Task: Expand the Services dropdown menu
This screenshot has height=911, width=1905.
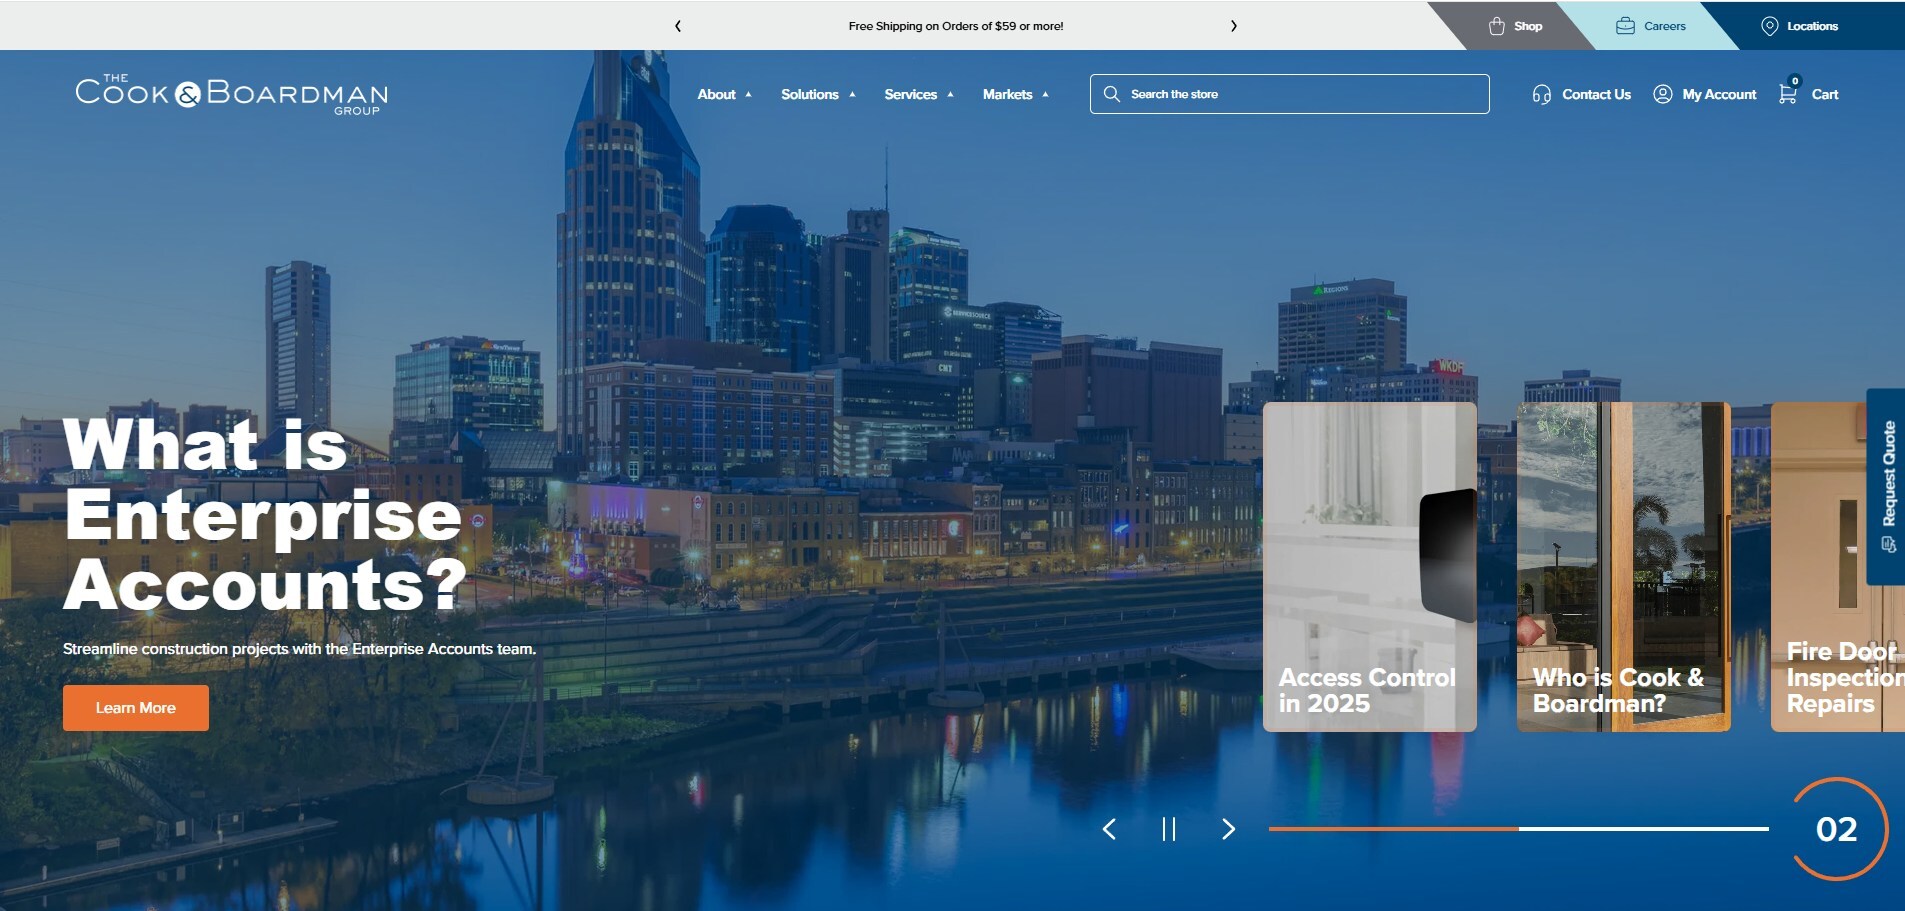Action: [918, 94]
